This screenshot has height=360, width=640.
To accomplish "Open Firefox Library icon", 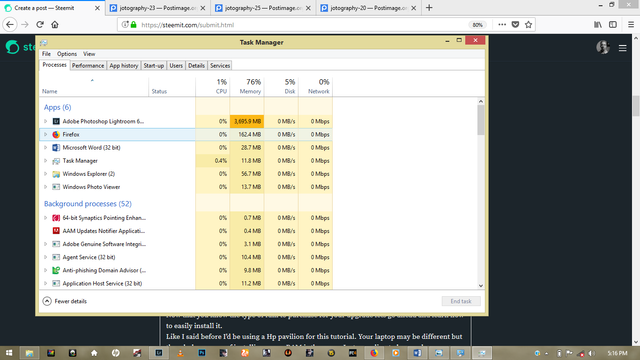I will [598, 25].
